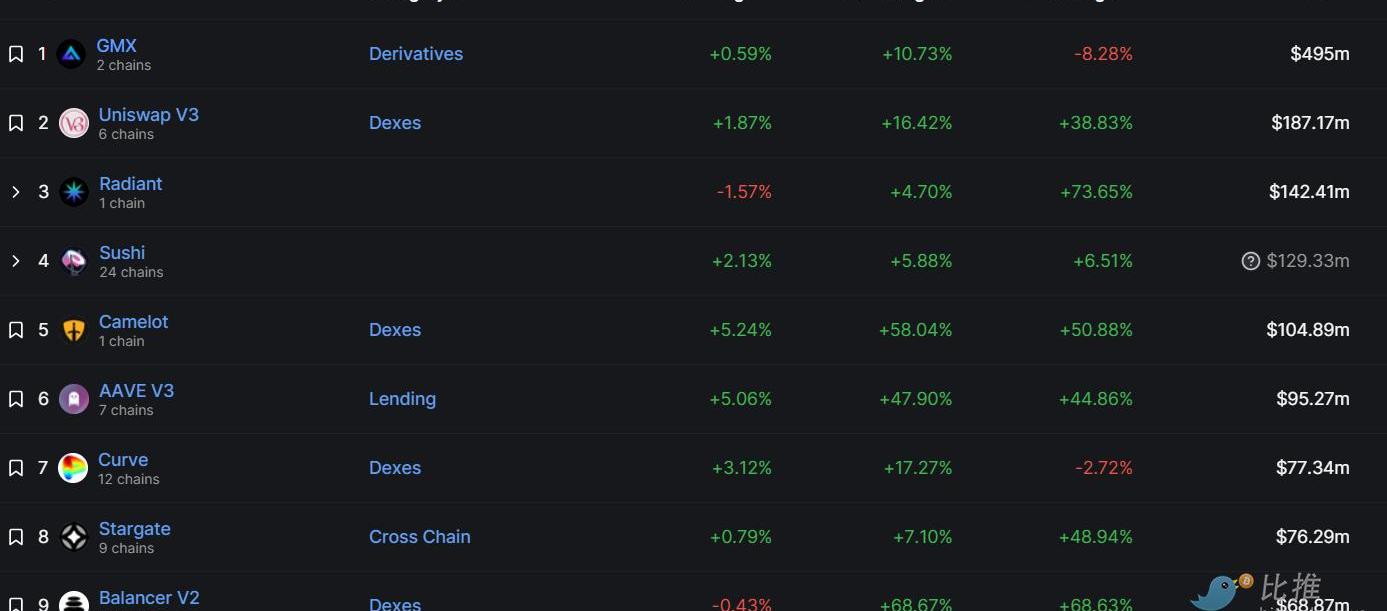Open the Derivatives category link

pos(416,54)
